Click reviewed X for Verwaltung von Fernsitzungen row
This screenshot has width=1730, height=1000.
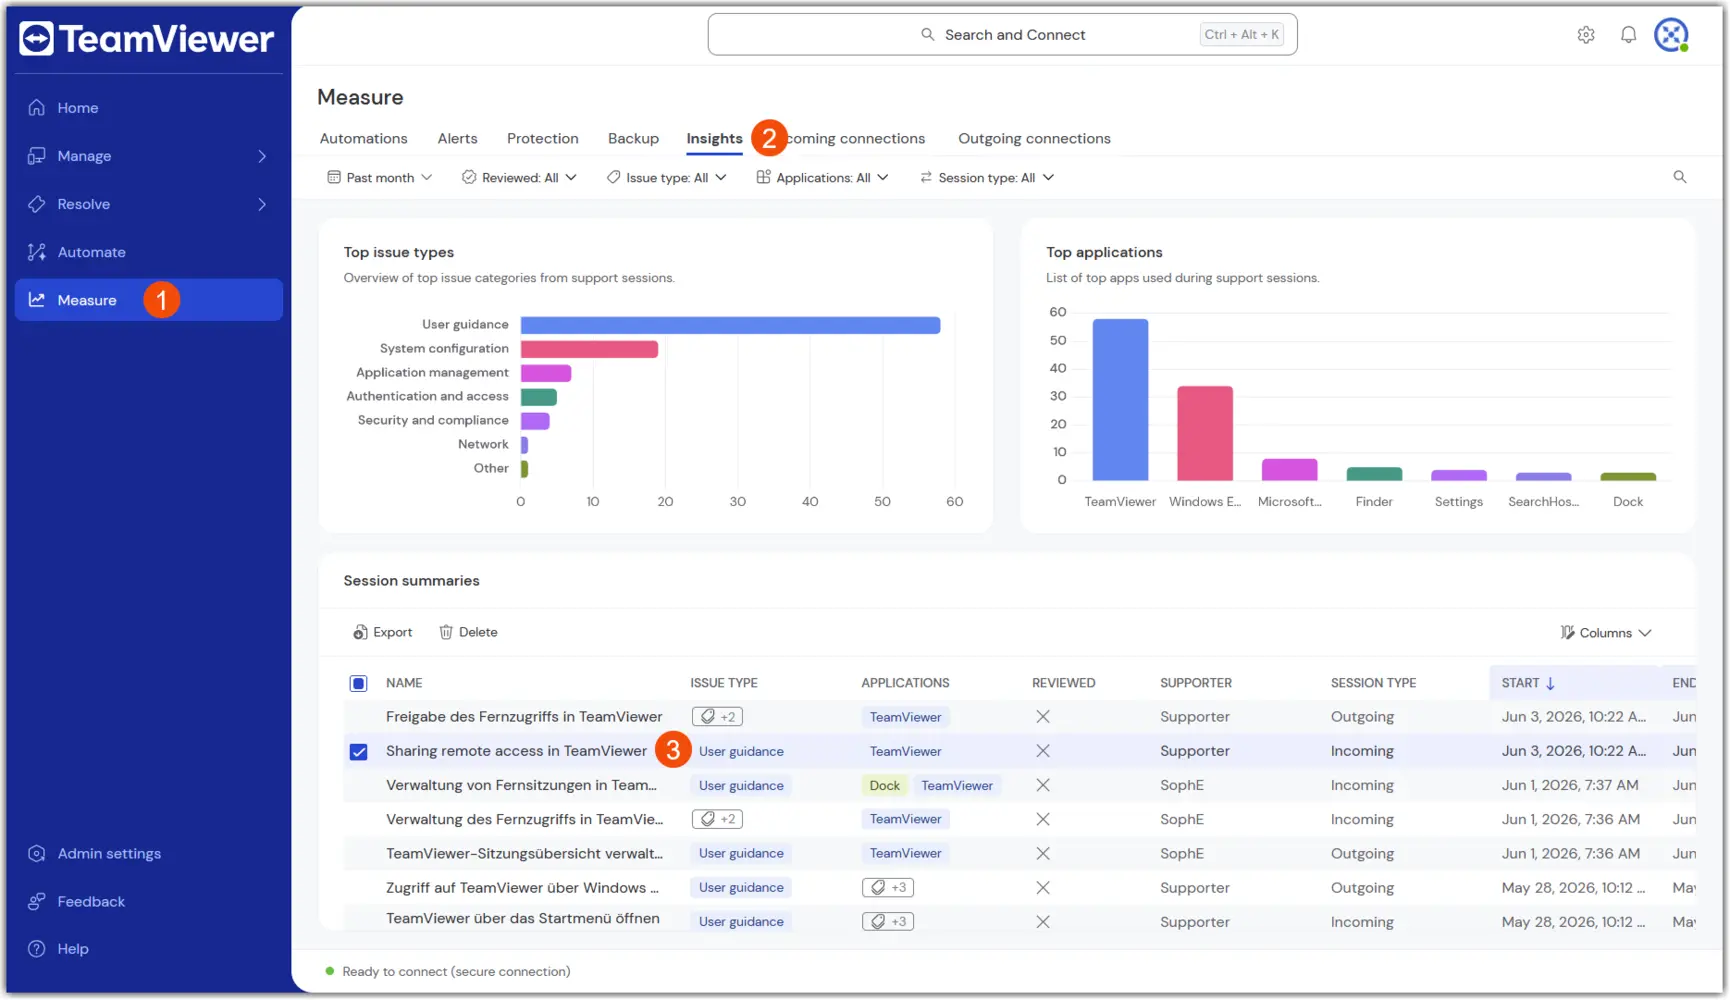point(1043,785)
